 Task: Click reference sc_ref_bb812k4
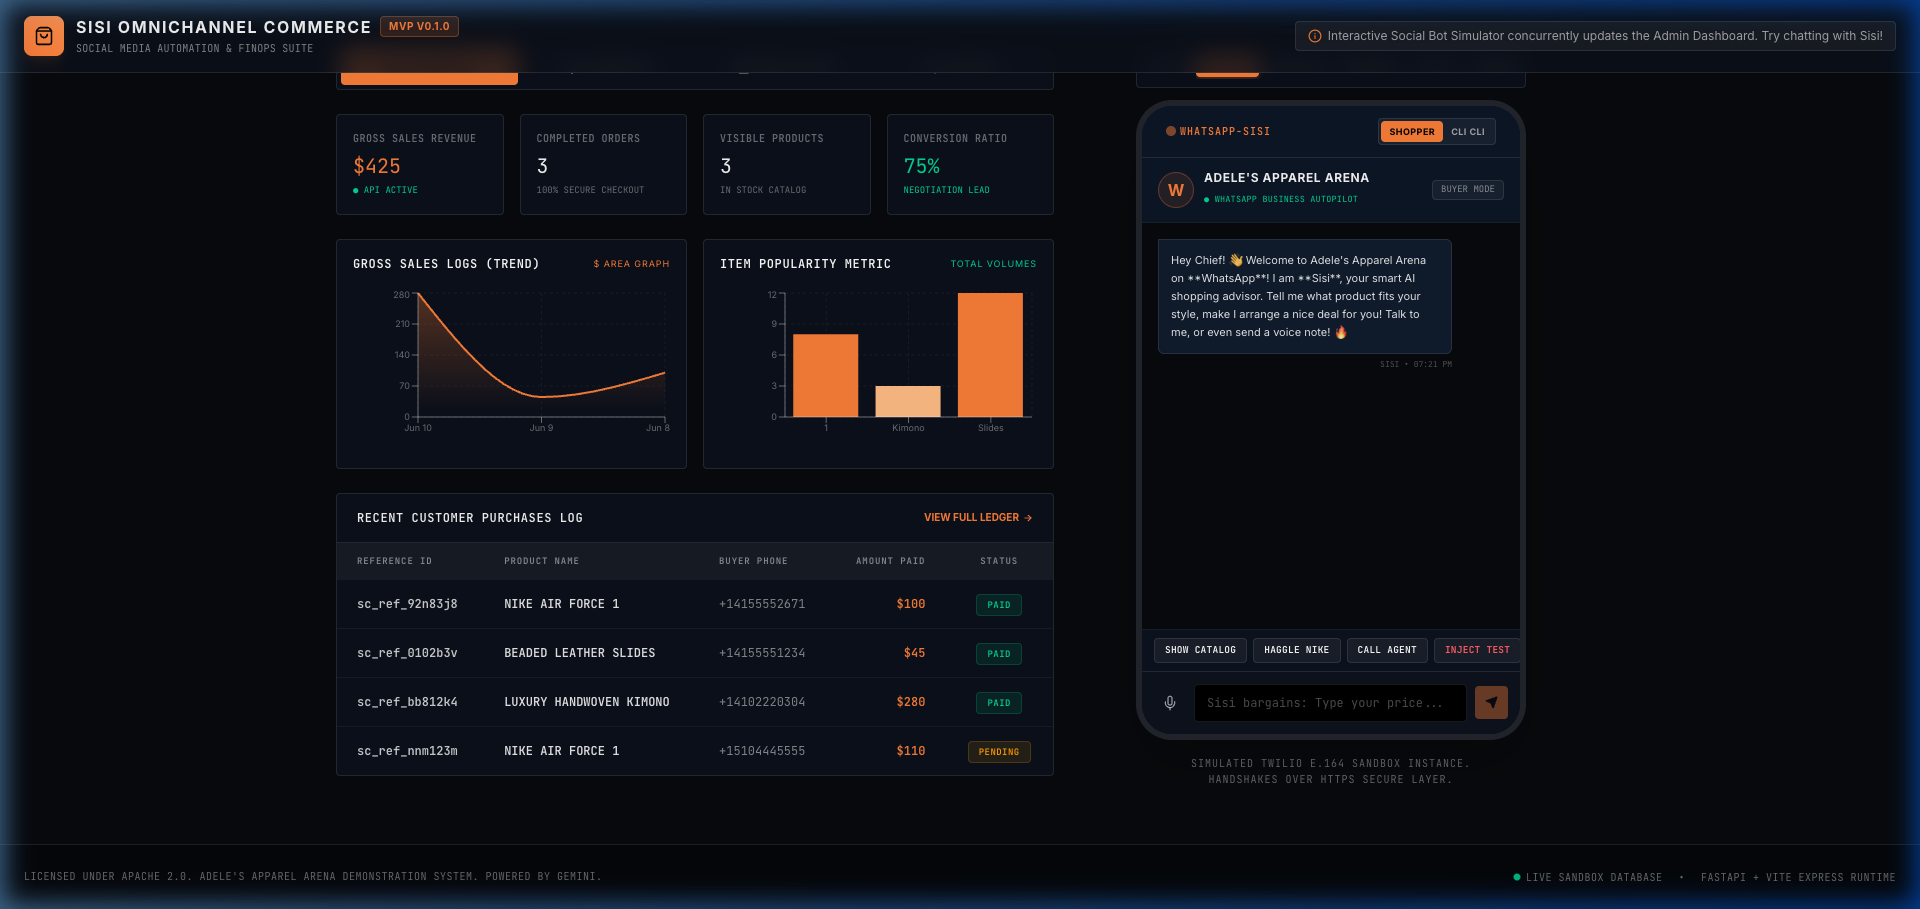pyautogui.click(x=407, y=702)
